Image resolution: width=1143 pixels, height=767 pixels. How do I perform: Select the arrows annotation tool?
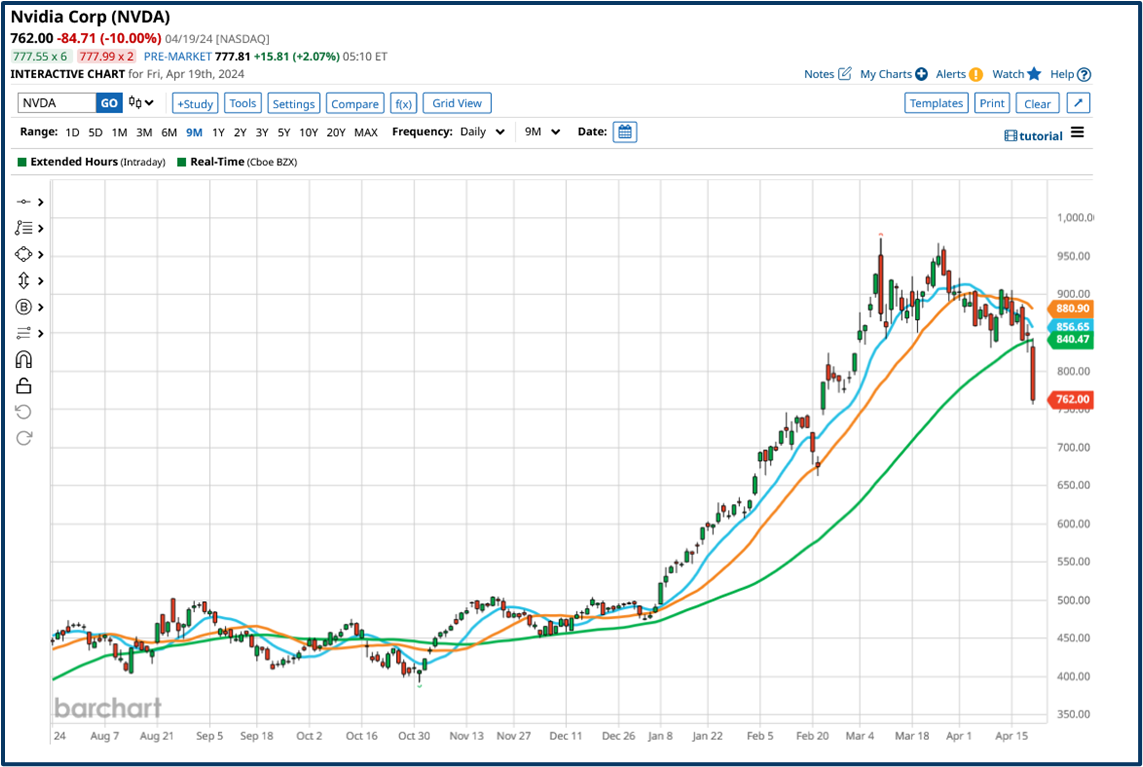(22, 280)
